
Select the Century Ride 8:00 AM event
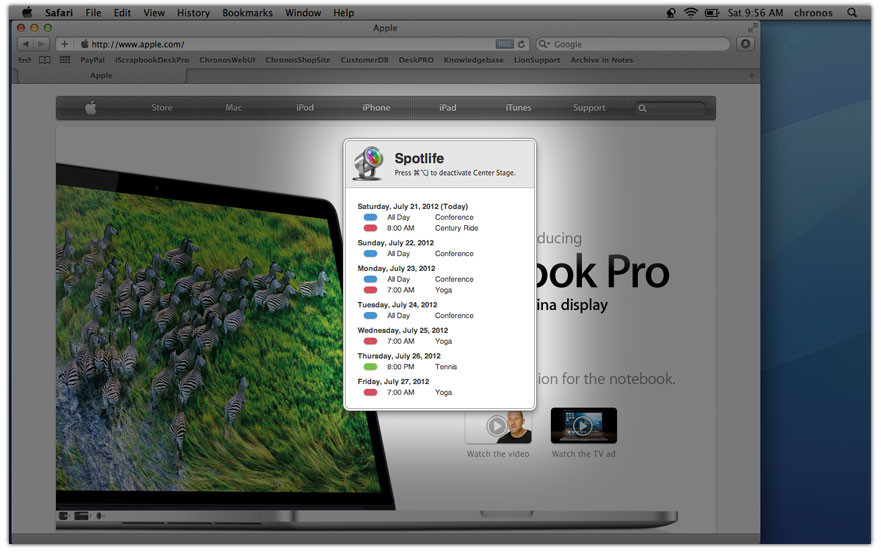pos(421,228)
